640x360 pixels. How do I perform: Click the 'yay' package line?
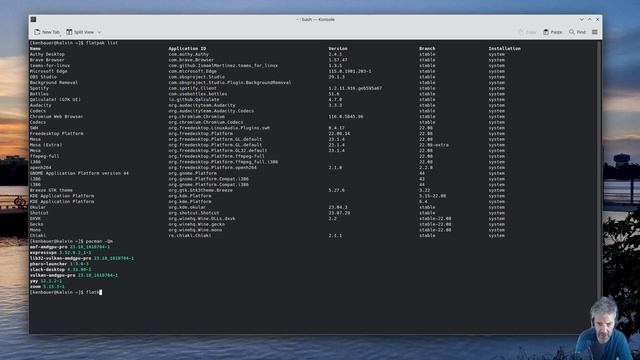tap(46, 281)
